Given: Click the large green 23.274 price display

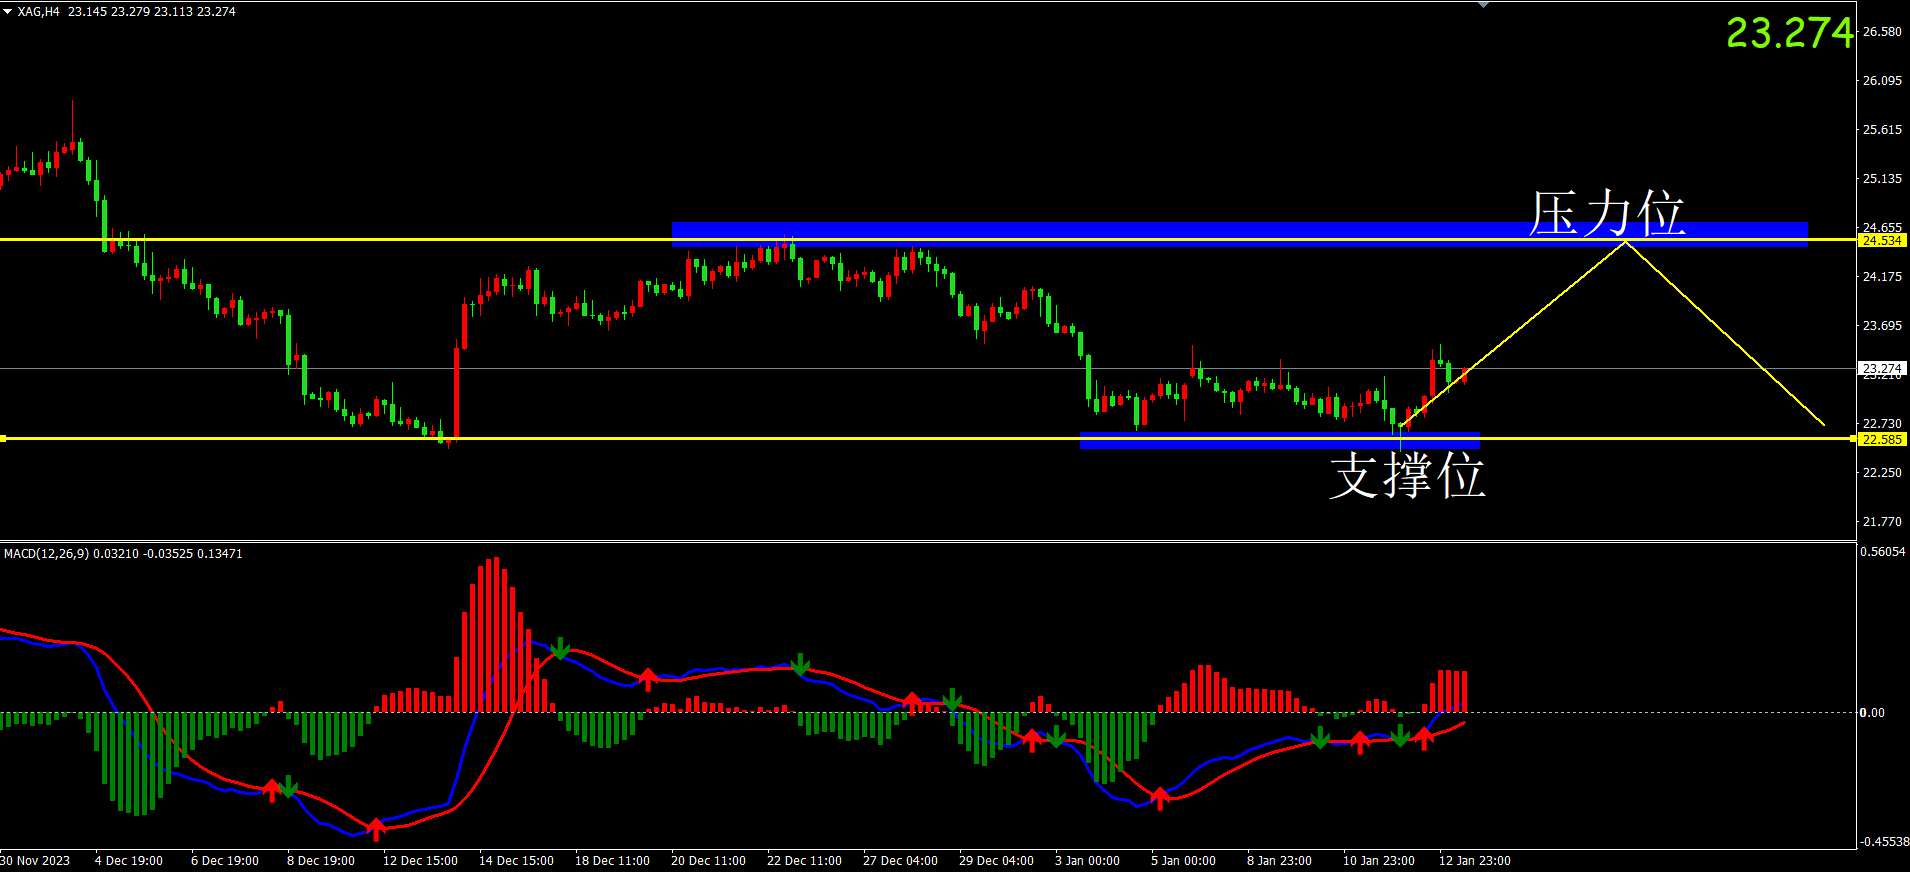Looking at the screenshot, I should click(x=1789, y=33).
